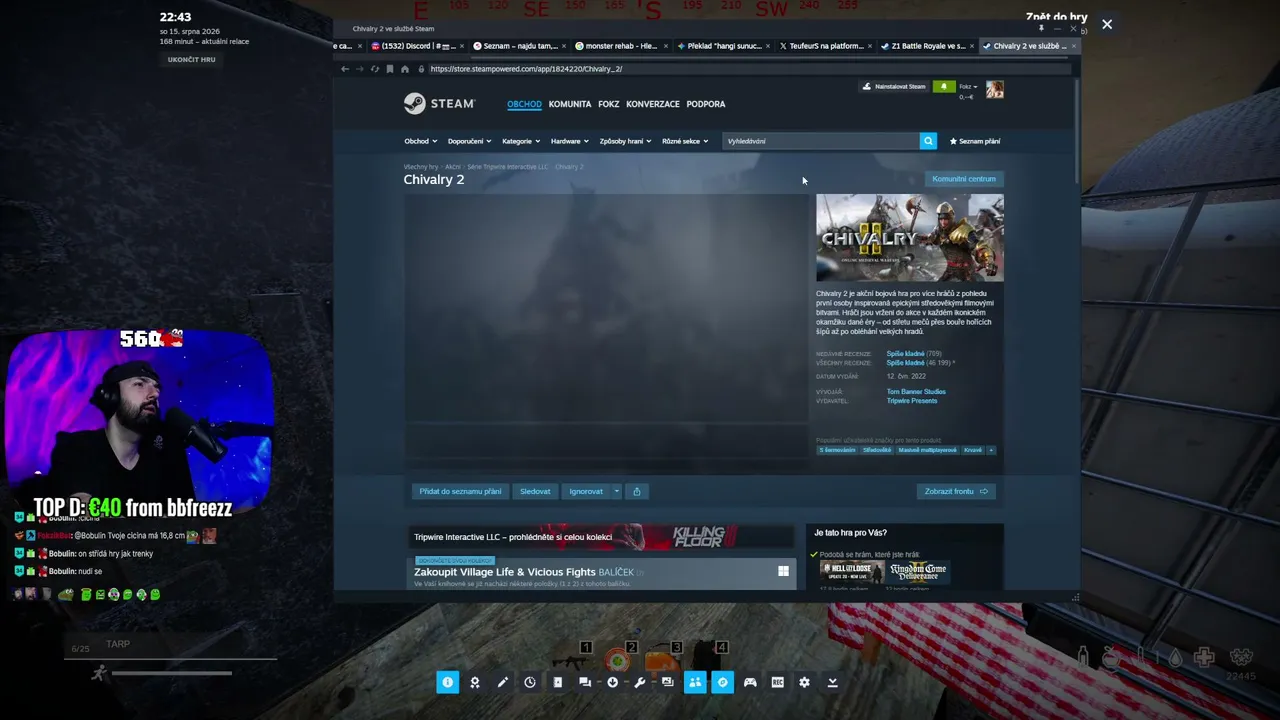
Task: Select the OBCHOD top navigation item
Action: 524,104
